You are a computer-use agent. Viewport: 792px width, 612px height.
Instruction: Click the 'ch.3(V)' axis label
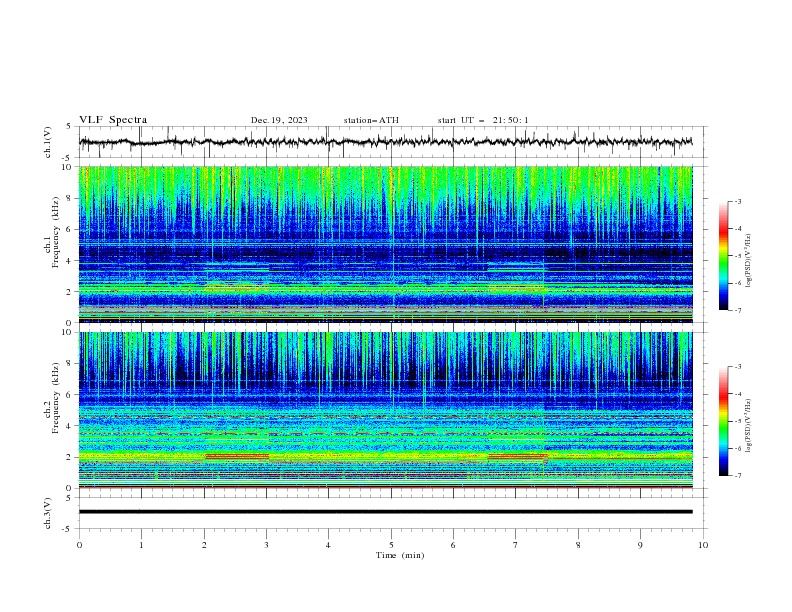[48, 513]
